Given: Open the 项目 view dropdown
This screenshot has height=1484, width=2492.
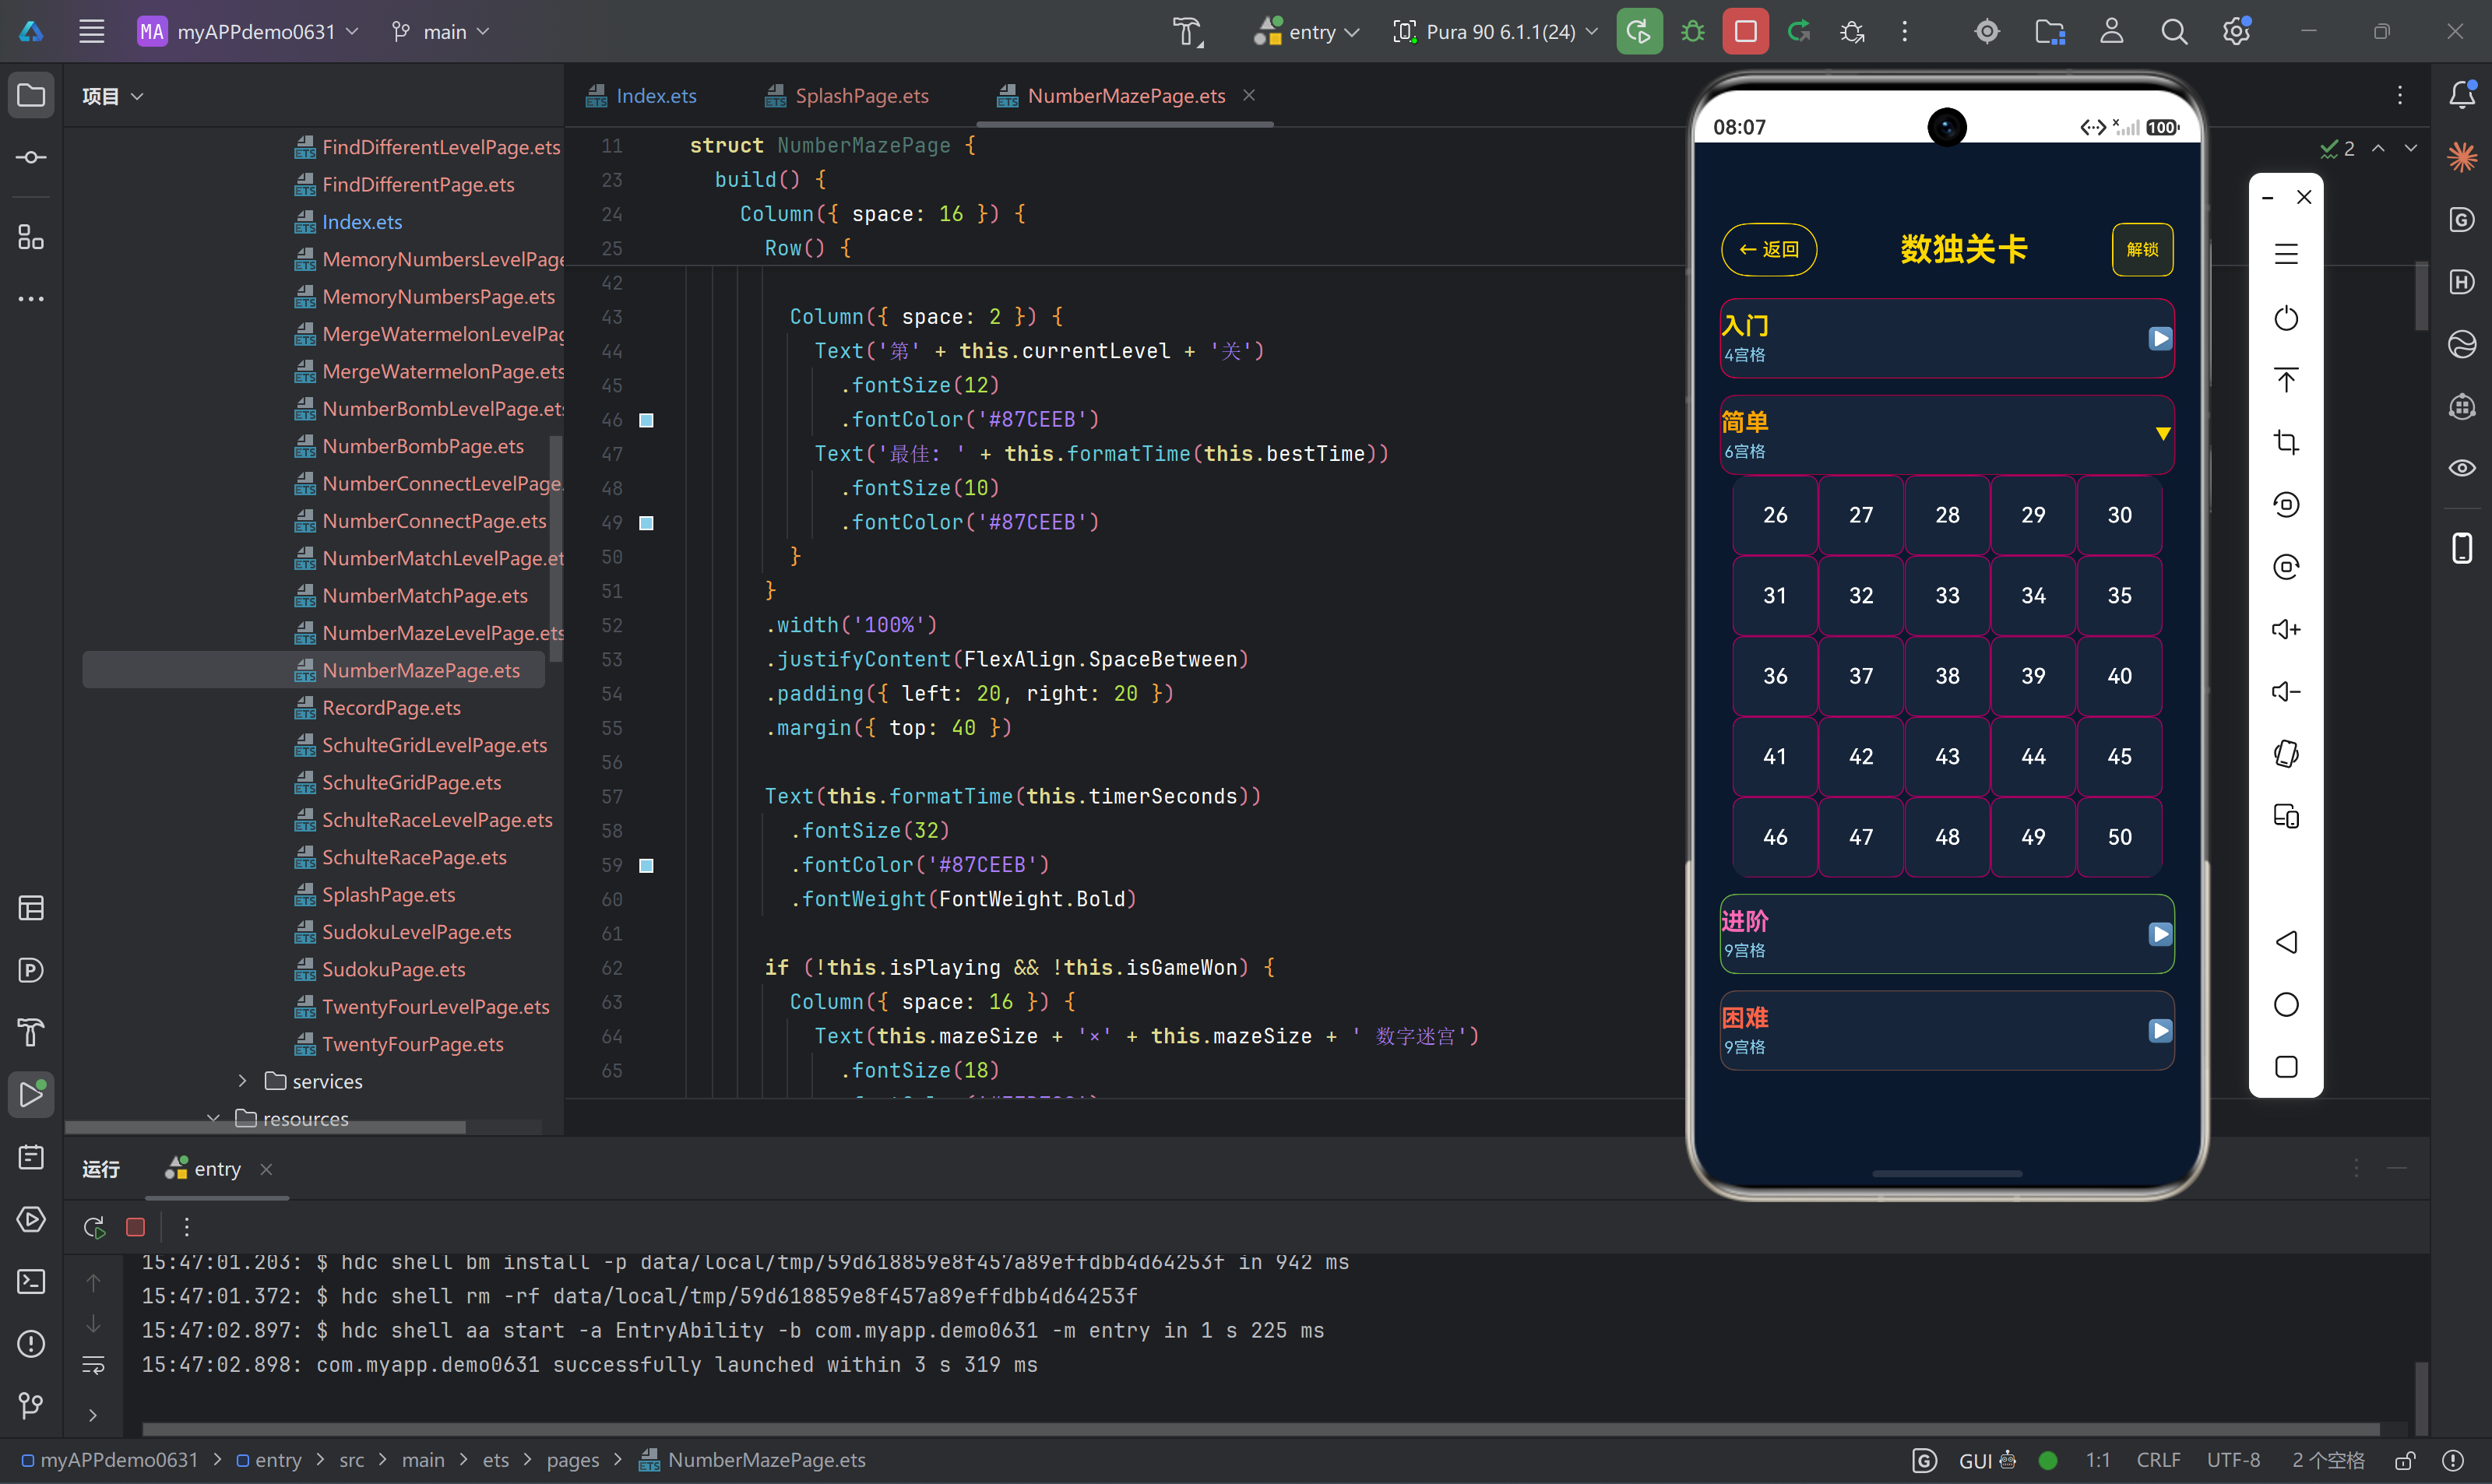Looking at the screenshot, I should pos(112,96).
